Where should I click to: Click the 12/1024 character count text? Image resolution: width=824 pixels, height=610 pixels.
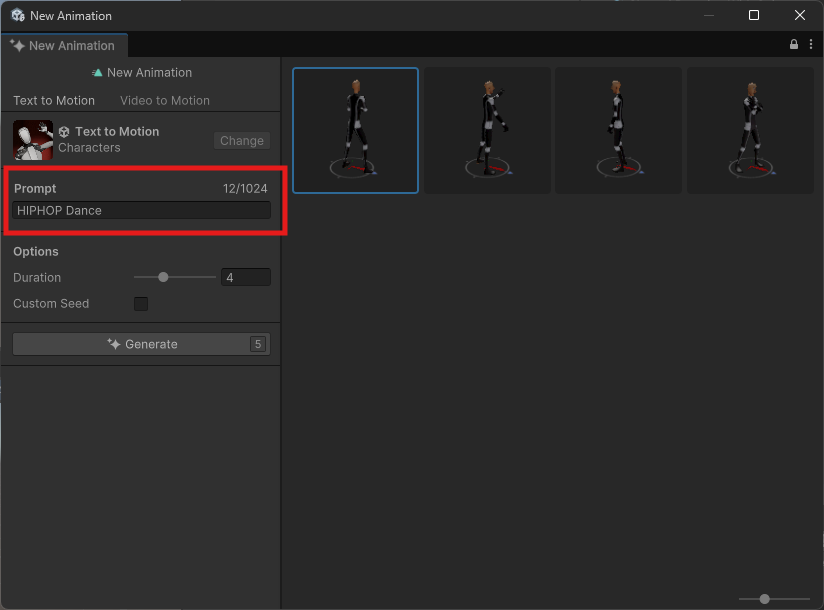tap(245, 189)
